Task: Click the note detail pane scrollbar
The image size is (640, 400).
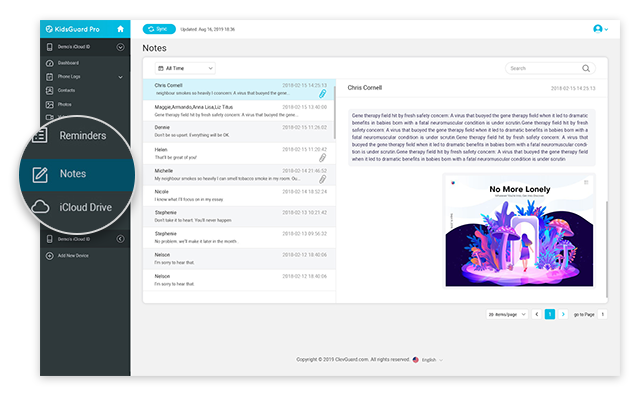Action: pos(607,249)
